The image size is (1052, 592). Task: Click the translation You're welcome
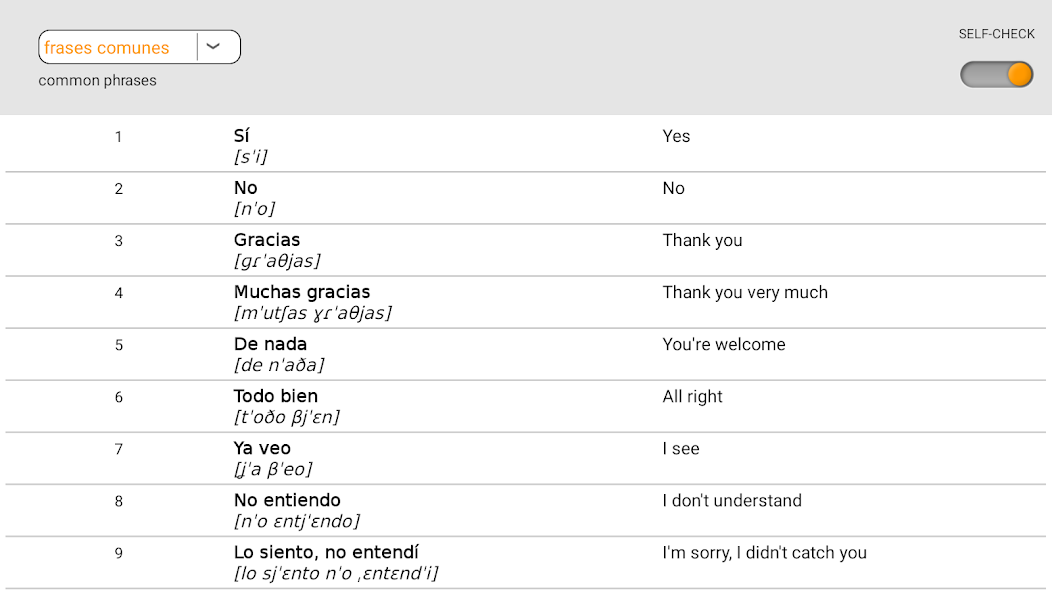coord(724,344)
